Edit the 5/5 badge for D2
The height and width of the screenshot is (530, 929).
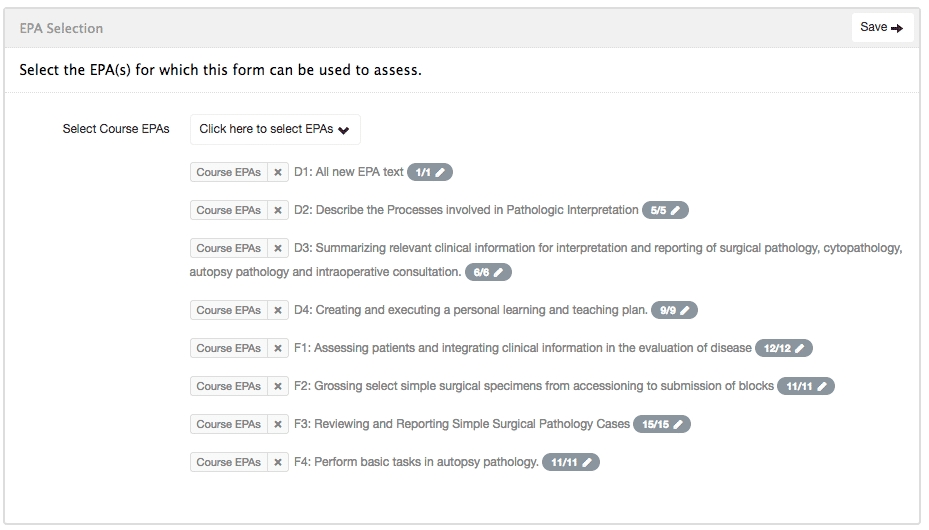pyautogui.click(x=665, y=210)
